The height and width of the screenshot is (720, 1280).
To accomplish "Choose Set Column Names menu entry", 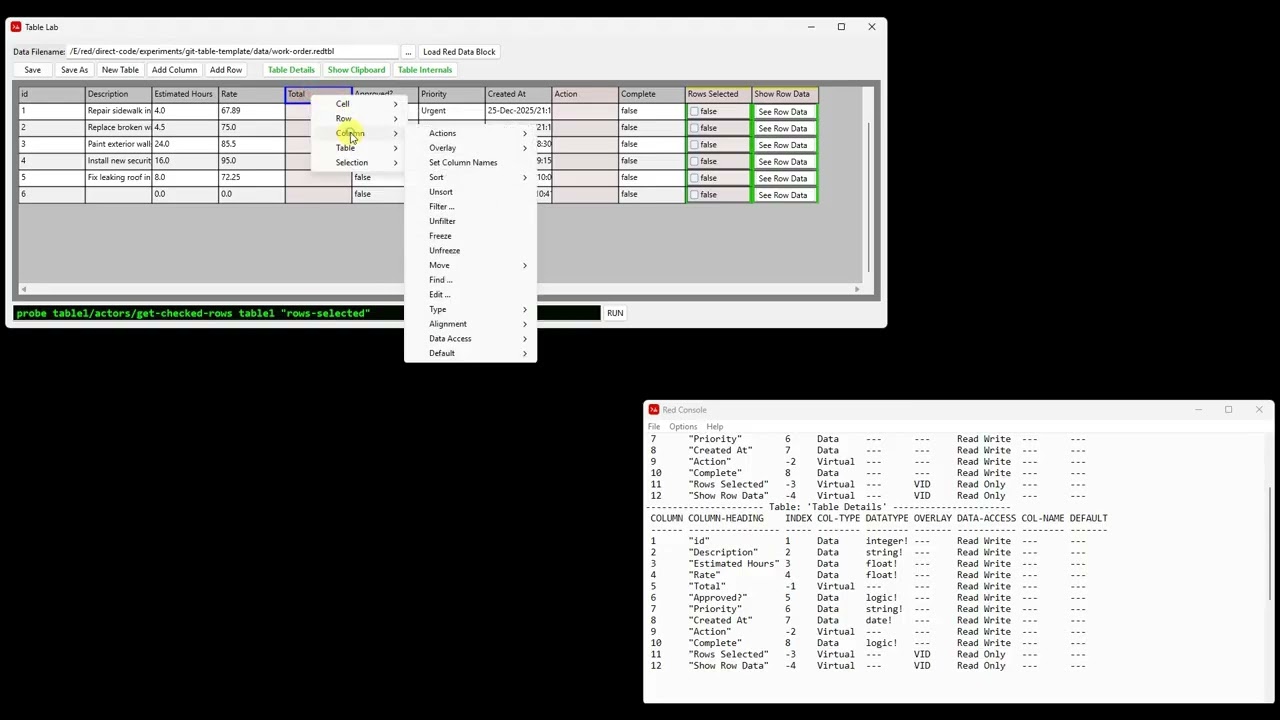I will [x=470, y=163].
